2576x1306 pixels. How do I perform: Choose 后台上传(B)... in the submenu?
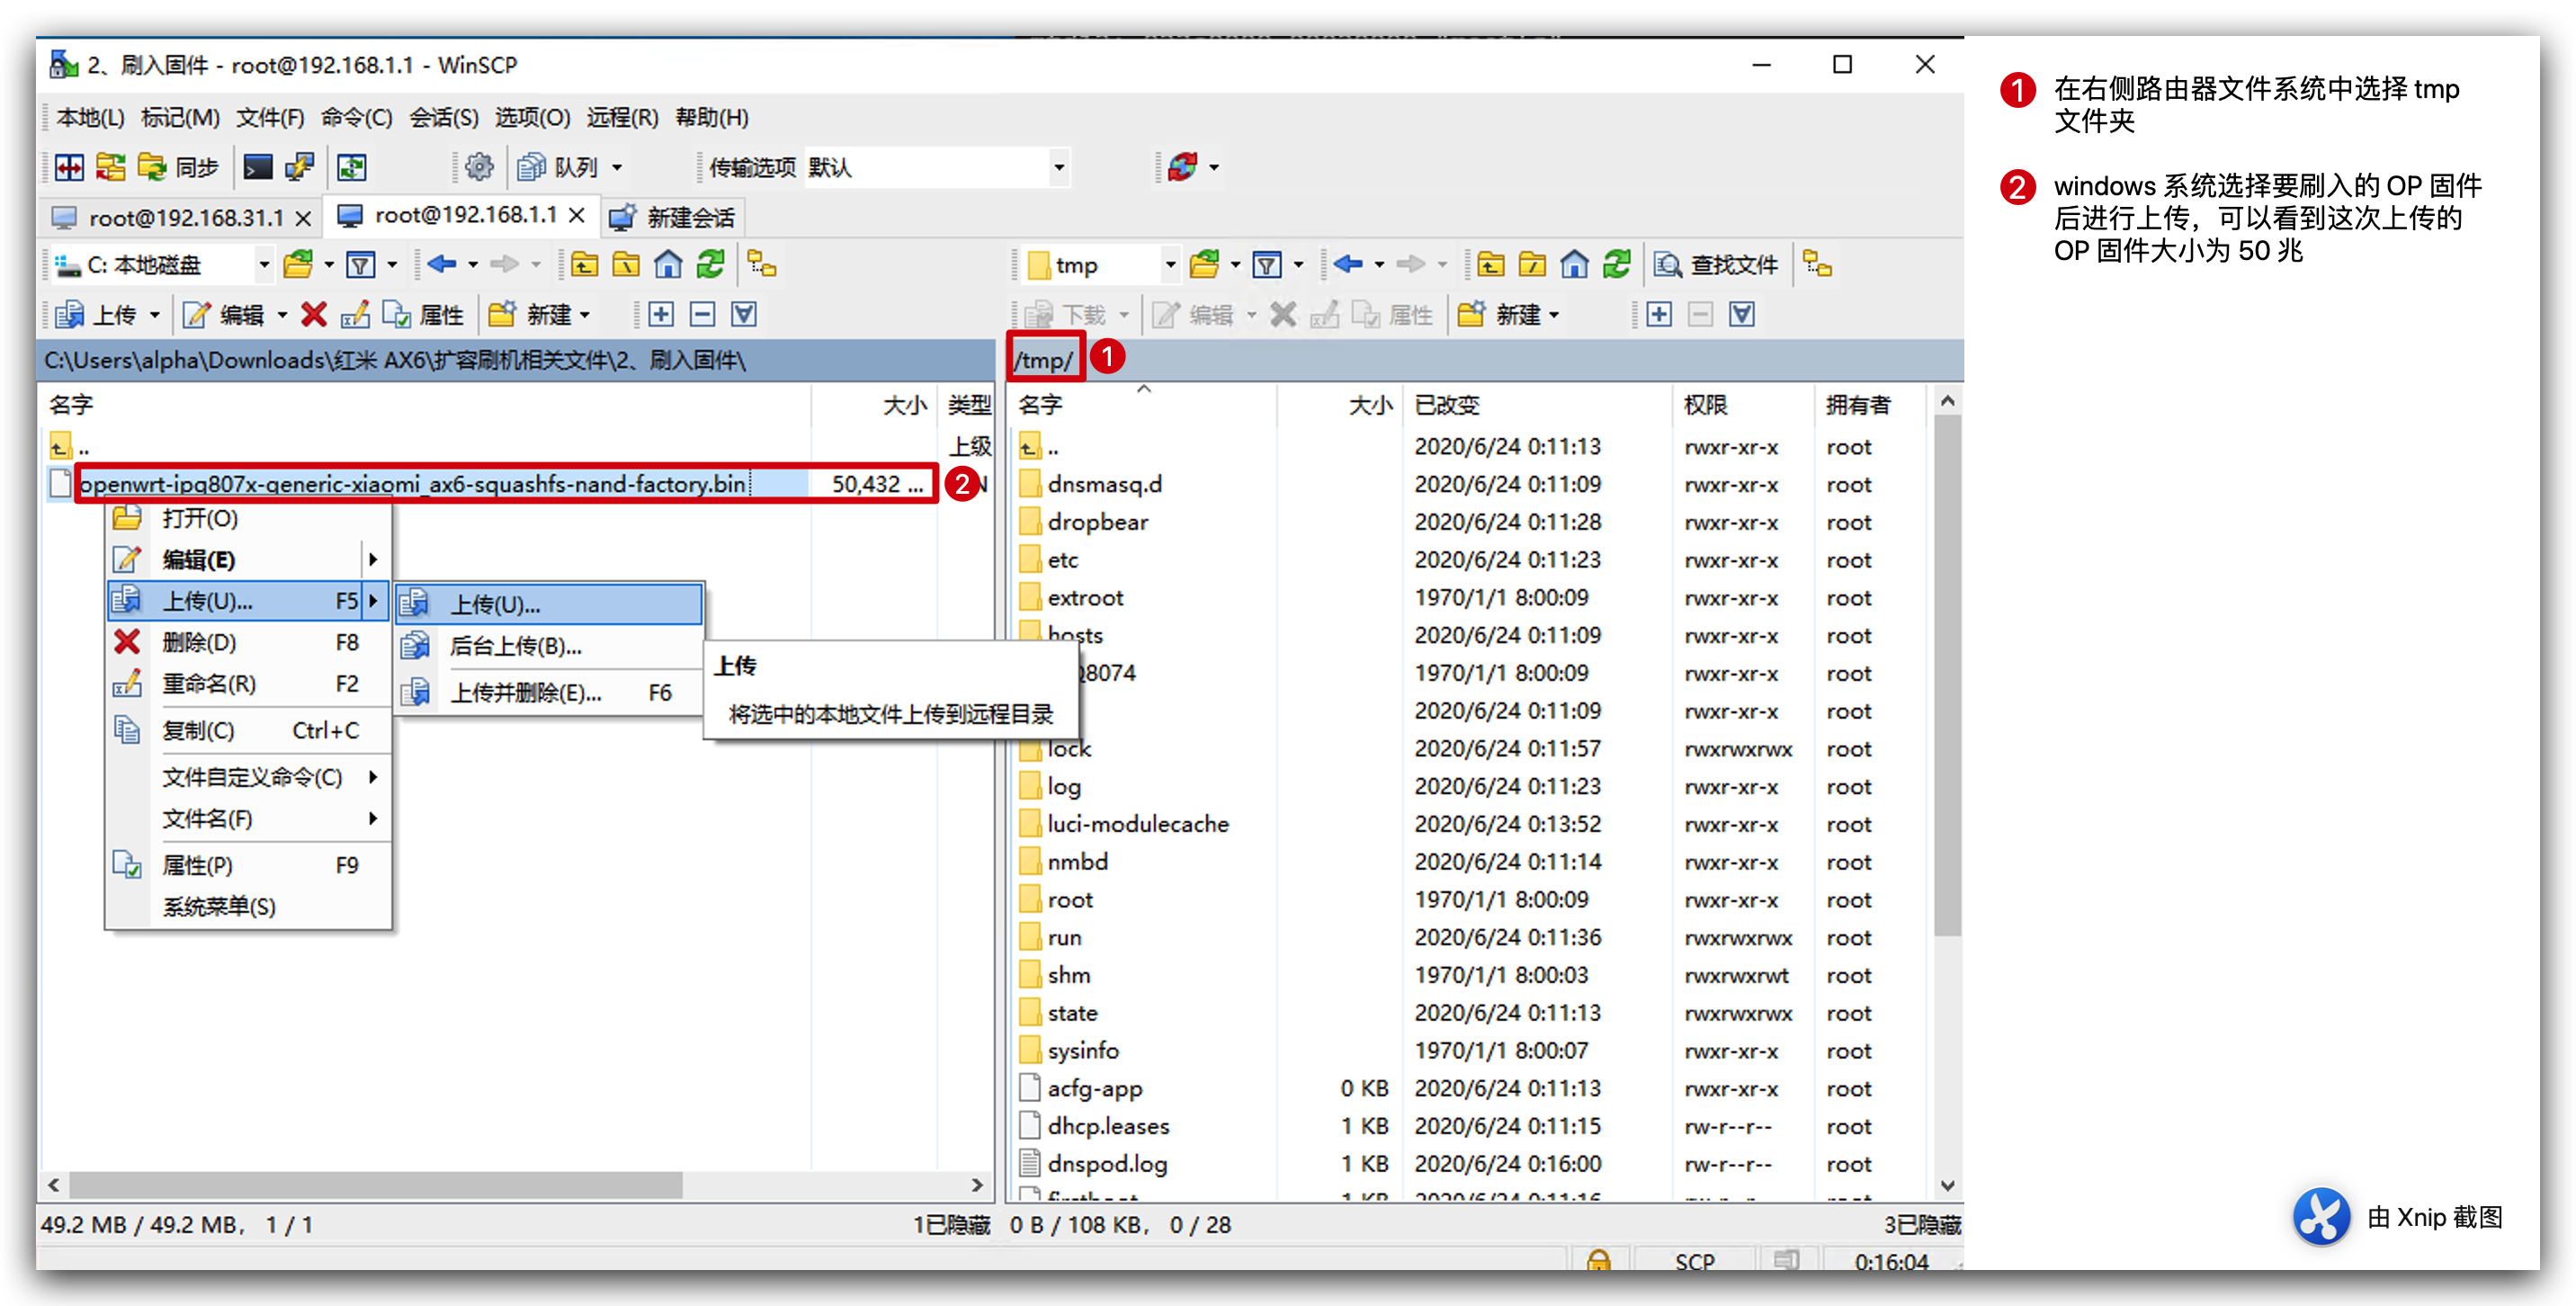click(548, 646)
